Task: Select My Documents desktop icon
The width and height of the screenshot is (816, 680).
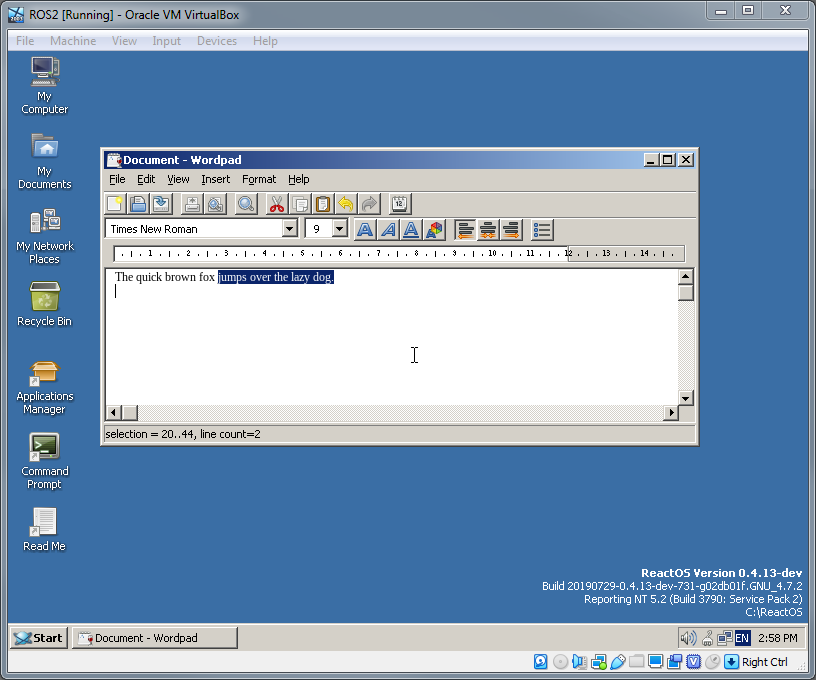Action: tap(45, 161)
